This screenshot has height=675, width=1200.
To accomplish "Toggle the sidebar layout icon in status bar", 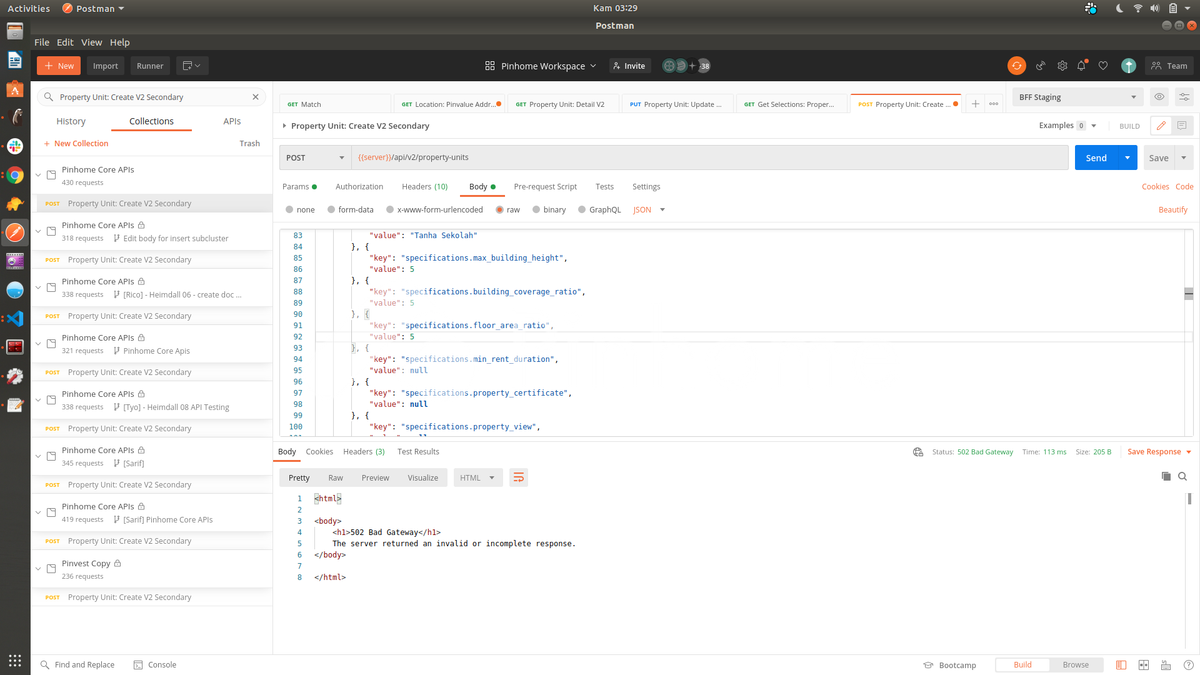I will [1121, 665].
